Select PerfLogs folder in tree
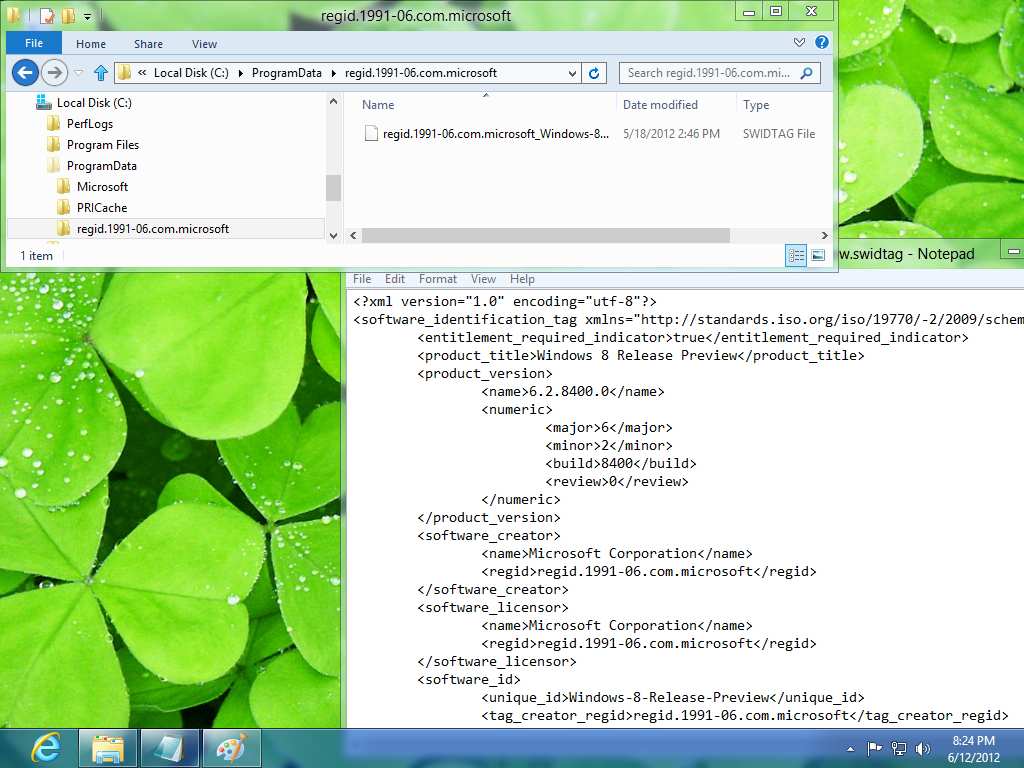 tap(89, 123)
